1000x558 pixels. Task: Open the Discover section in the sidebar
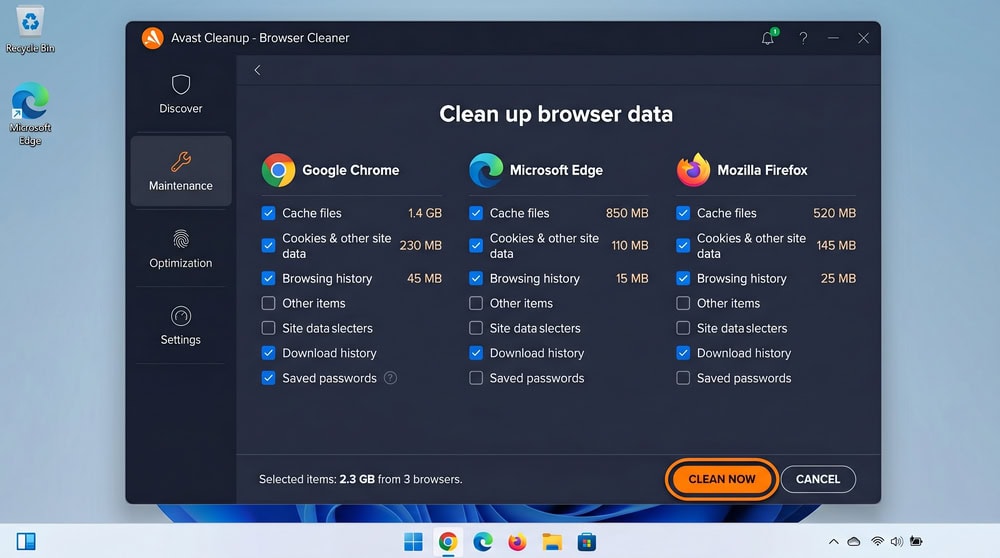(x=180, y=94)
